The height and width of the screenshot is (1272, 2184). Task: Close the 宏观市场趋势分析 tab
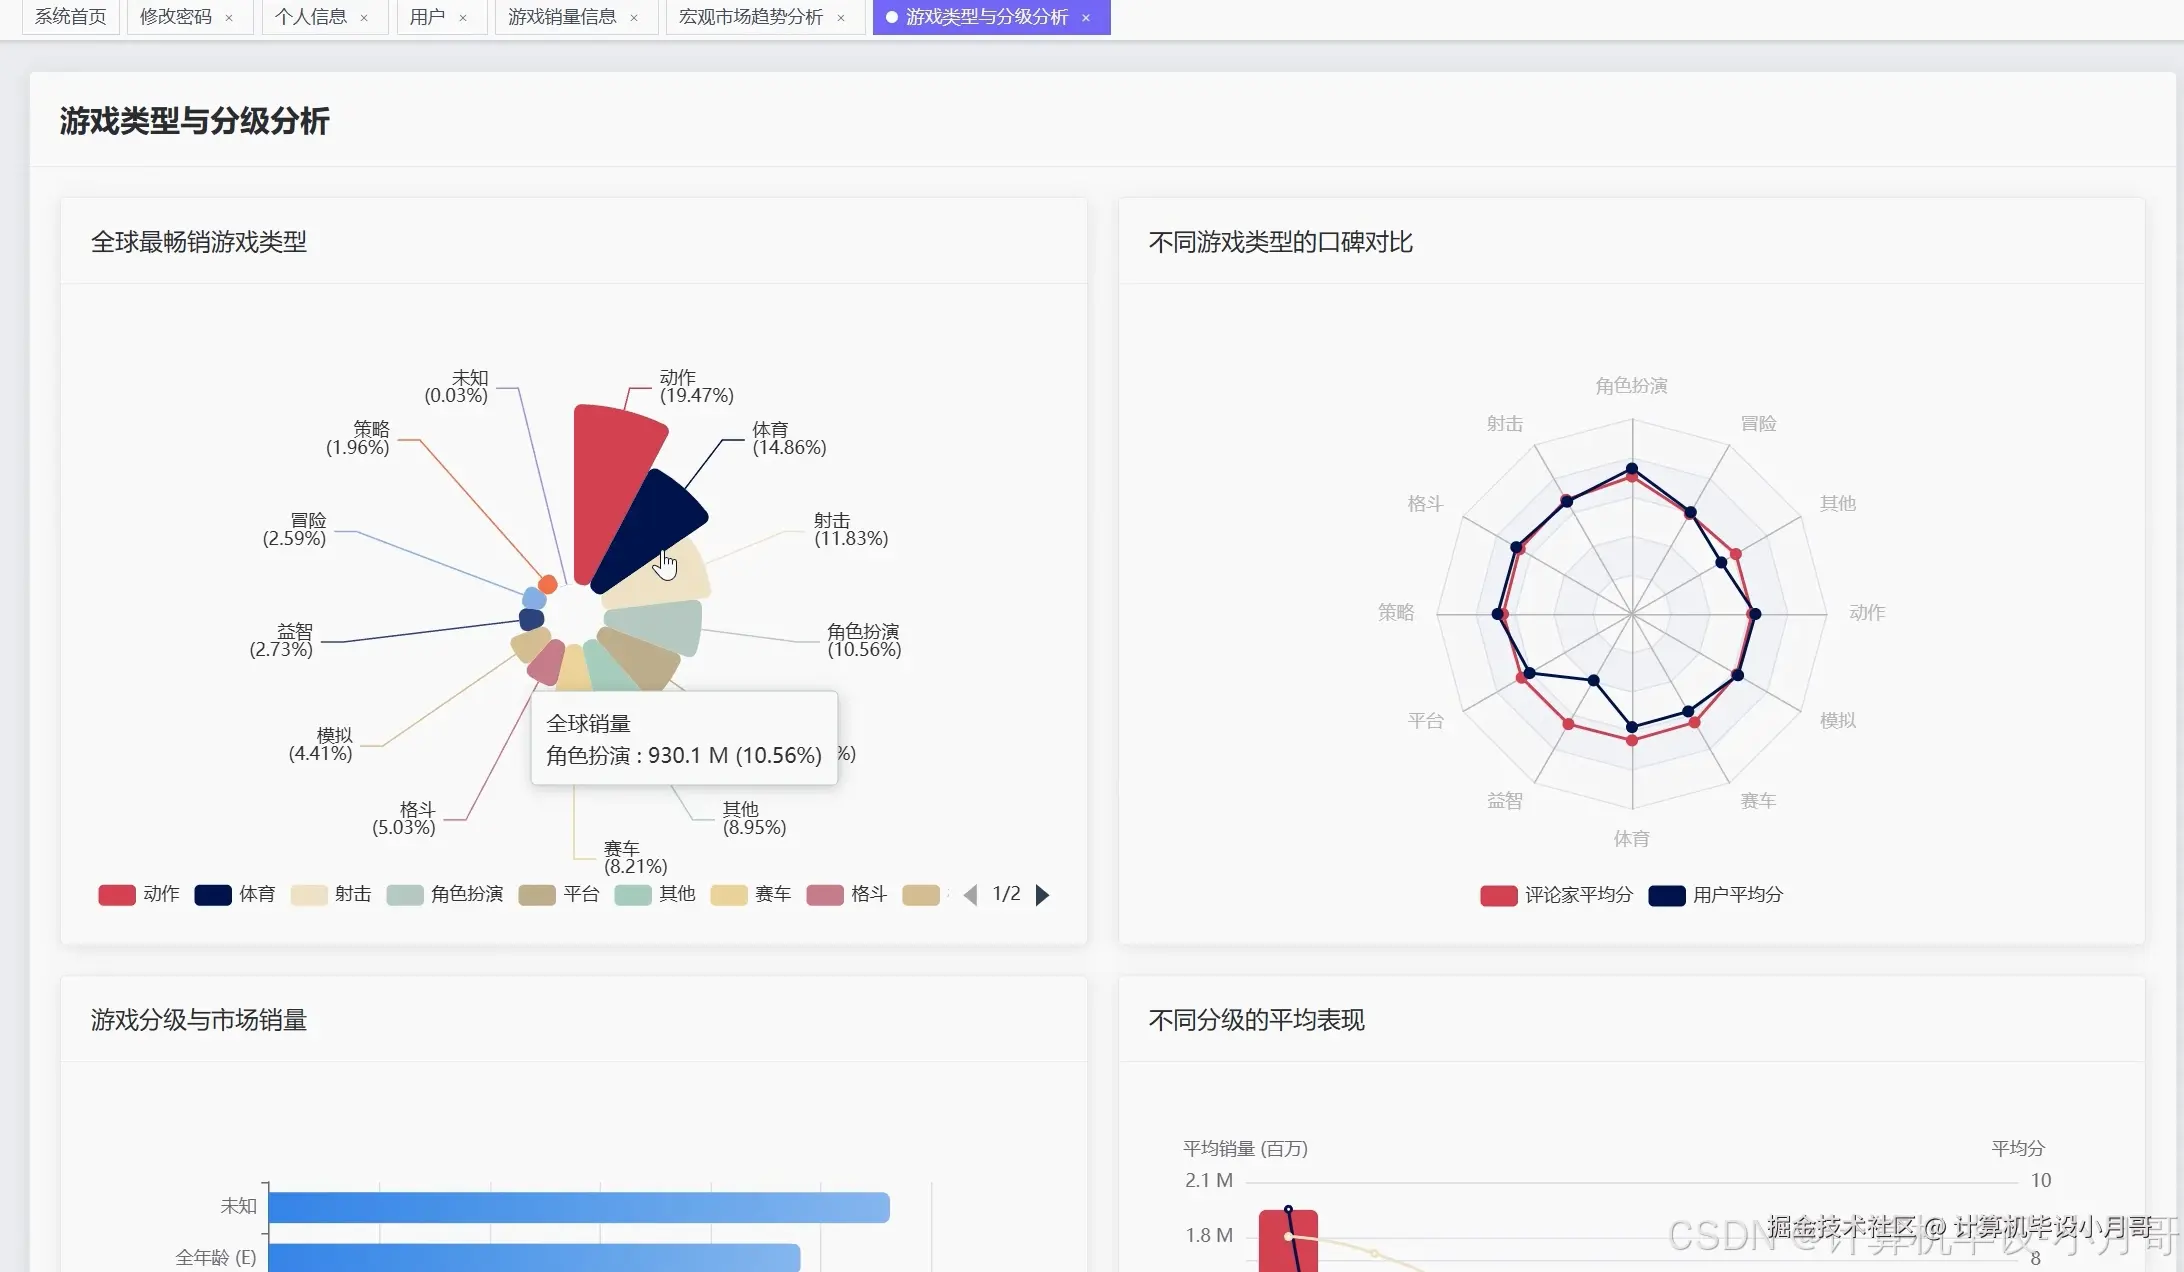(841, 18)
